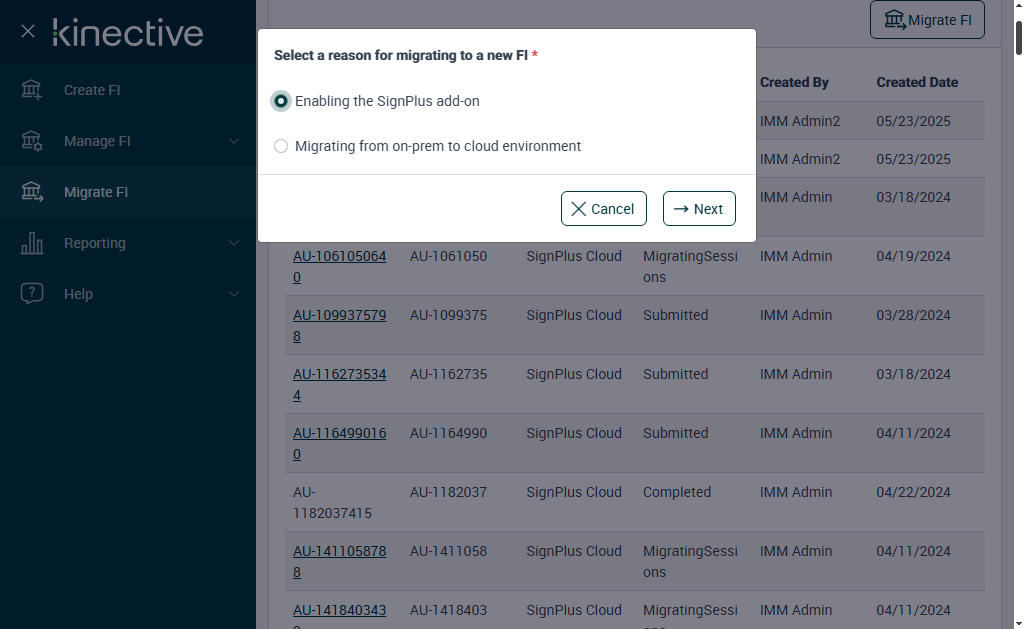This screenshot has height=629, width=1024.
Task: Click Next to continue migration
Action: pyautogui.click(x=699, y=208)
